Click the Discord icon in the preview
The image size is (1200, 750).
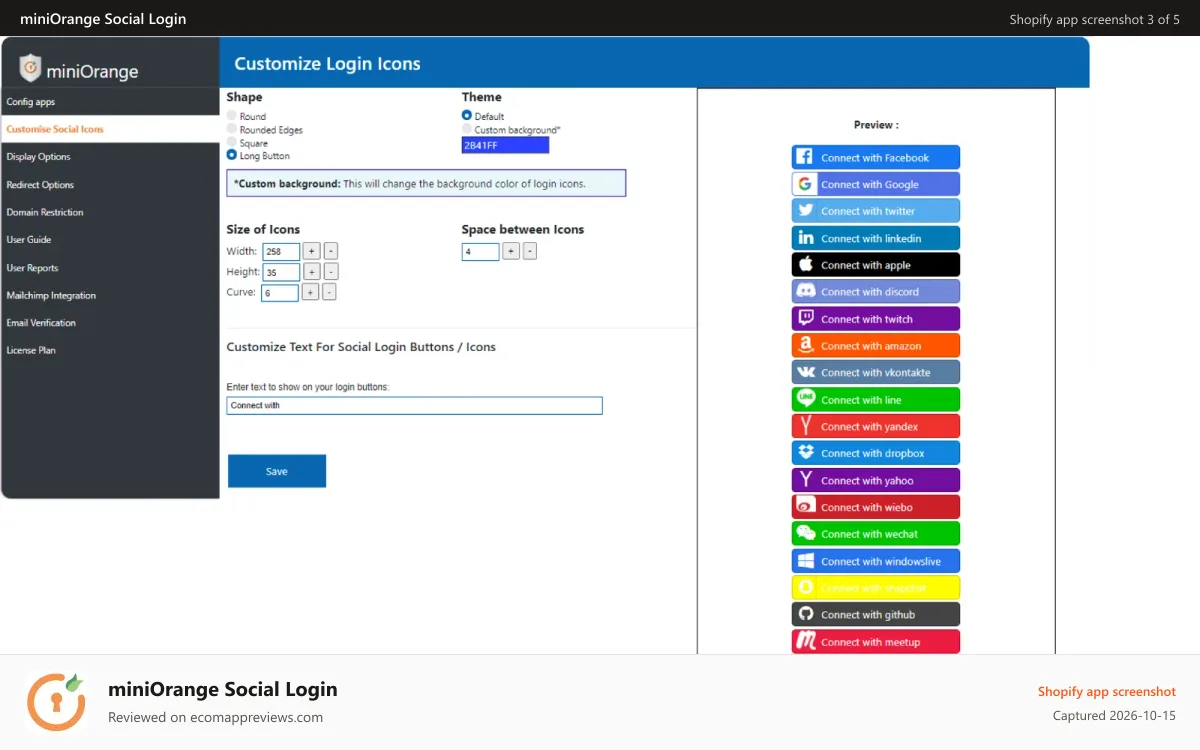[x=805, y=292]
